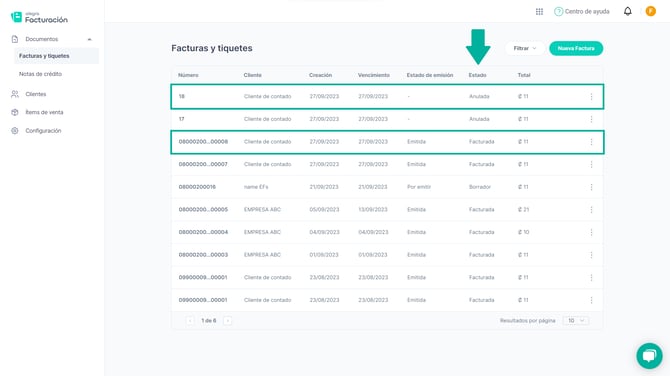Click the Nueva Factura button

(x=576, y=48)
